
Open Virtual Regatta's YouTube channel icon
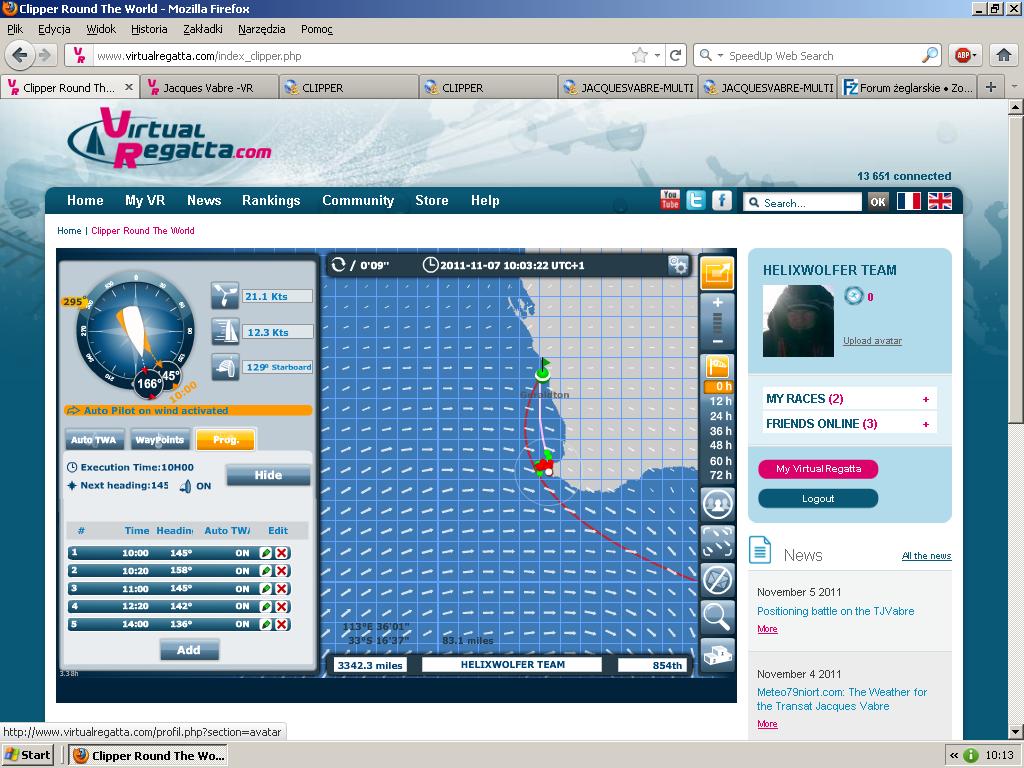pyautogui.click(x=670, y=200)
